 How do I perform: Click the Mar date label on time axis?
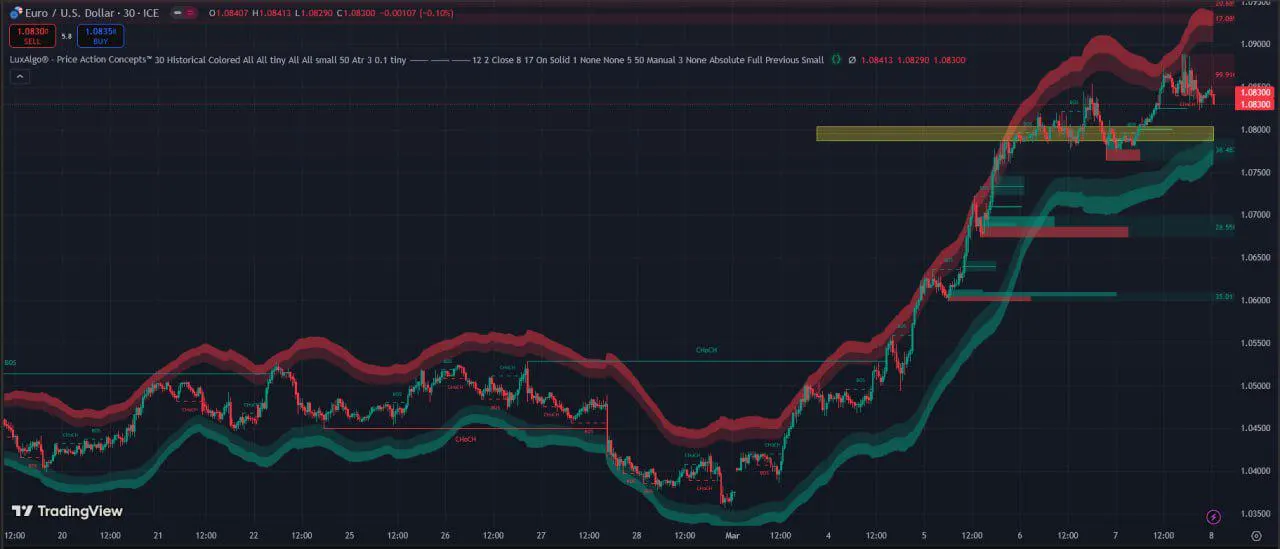click(732, 536)
